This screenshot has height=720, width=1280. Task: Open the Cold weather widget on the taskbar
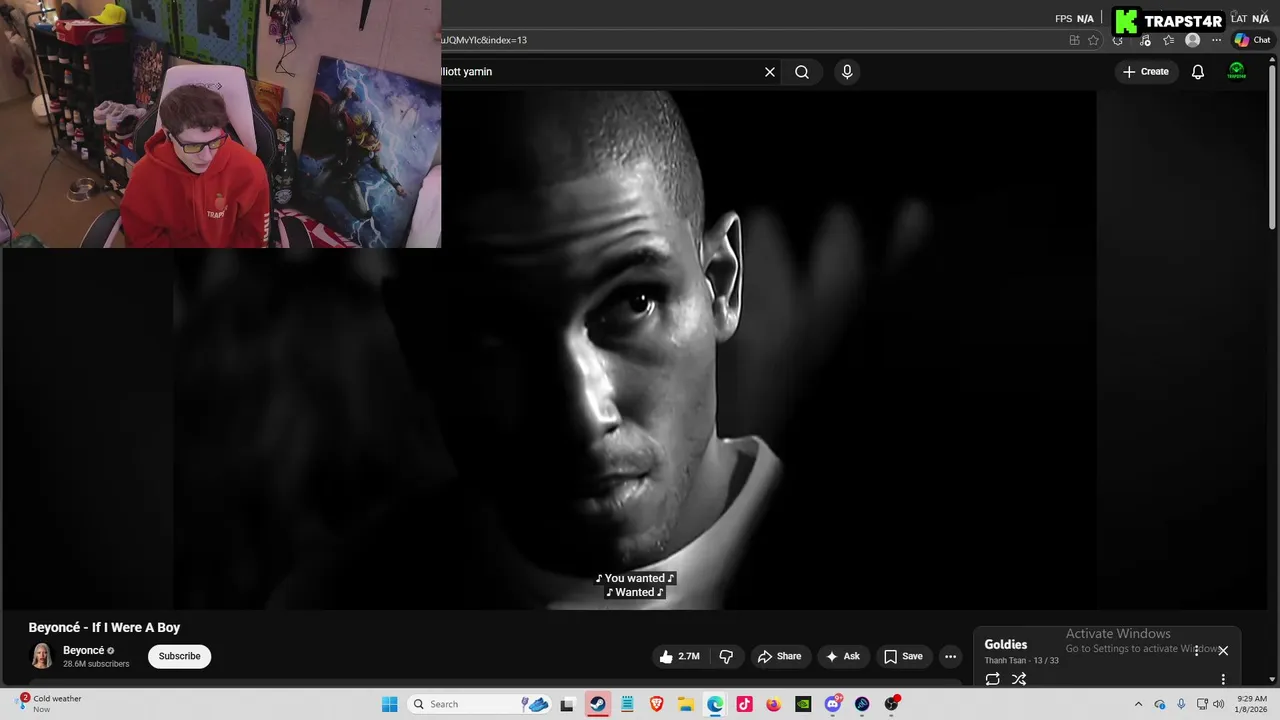(x=50, y=704)
